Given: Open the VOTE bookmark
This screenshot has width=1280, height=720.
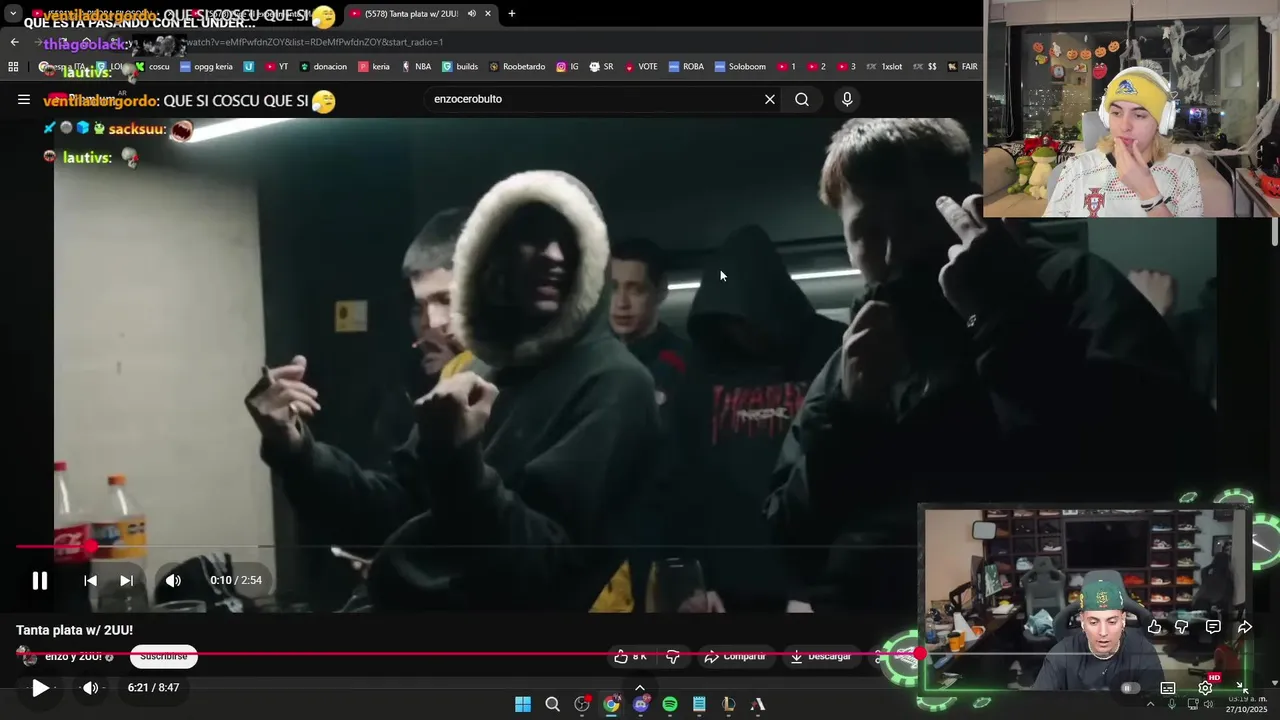Looking at the screenshot, I should tap(641, 67).
